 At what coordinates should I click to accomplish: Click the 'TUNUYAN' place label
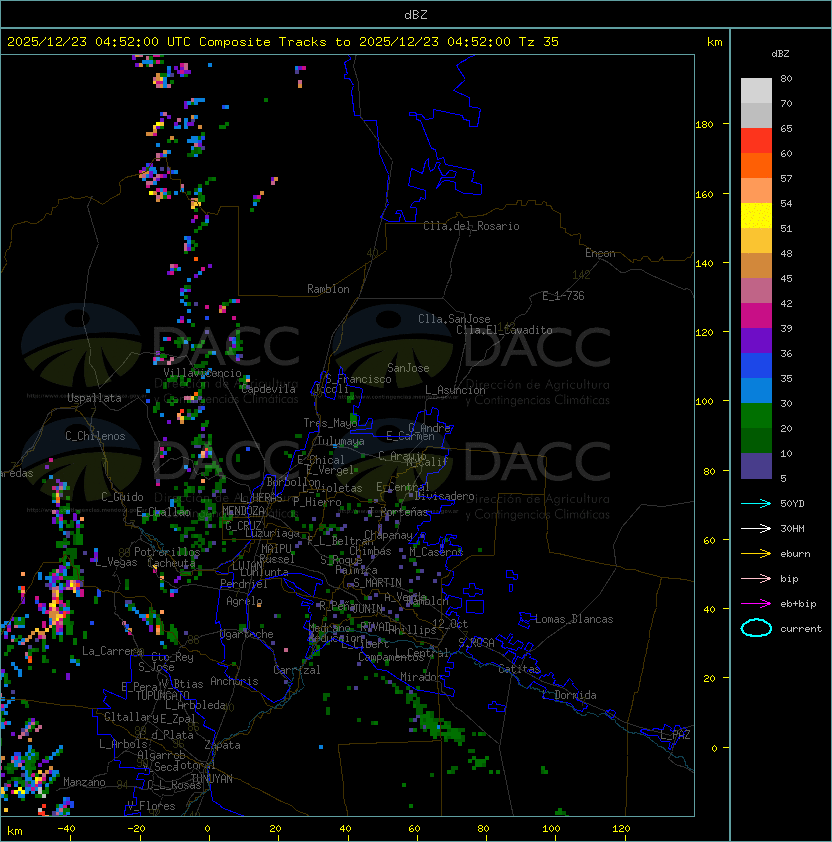[212, 779]
